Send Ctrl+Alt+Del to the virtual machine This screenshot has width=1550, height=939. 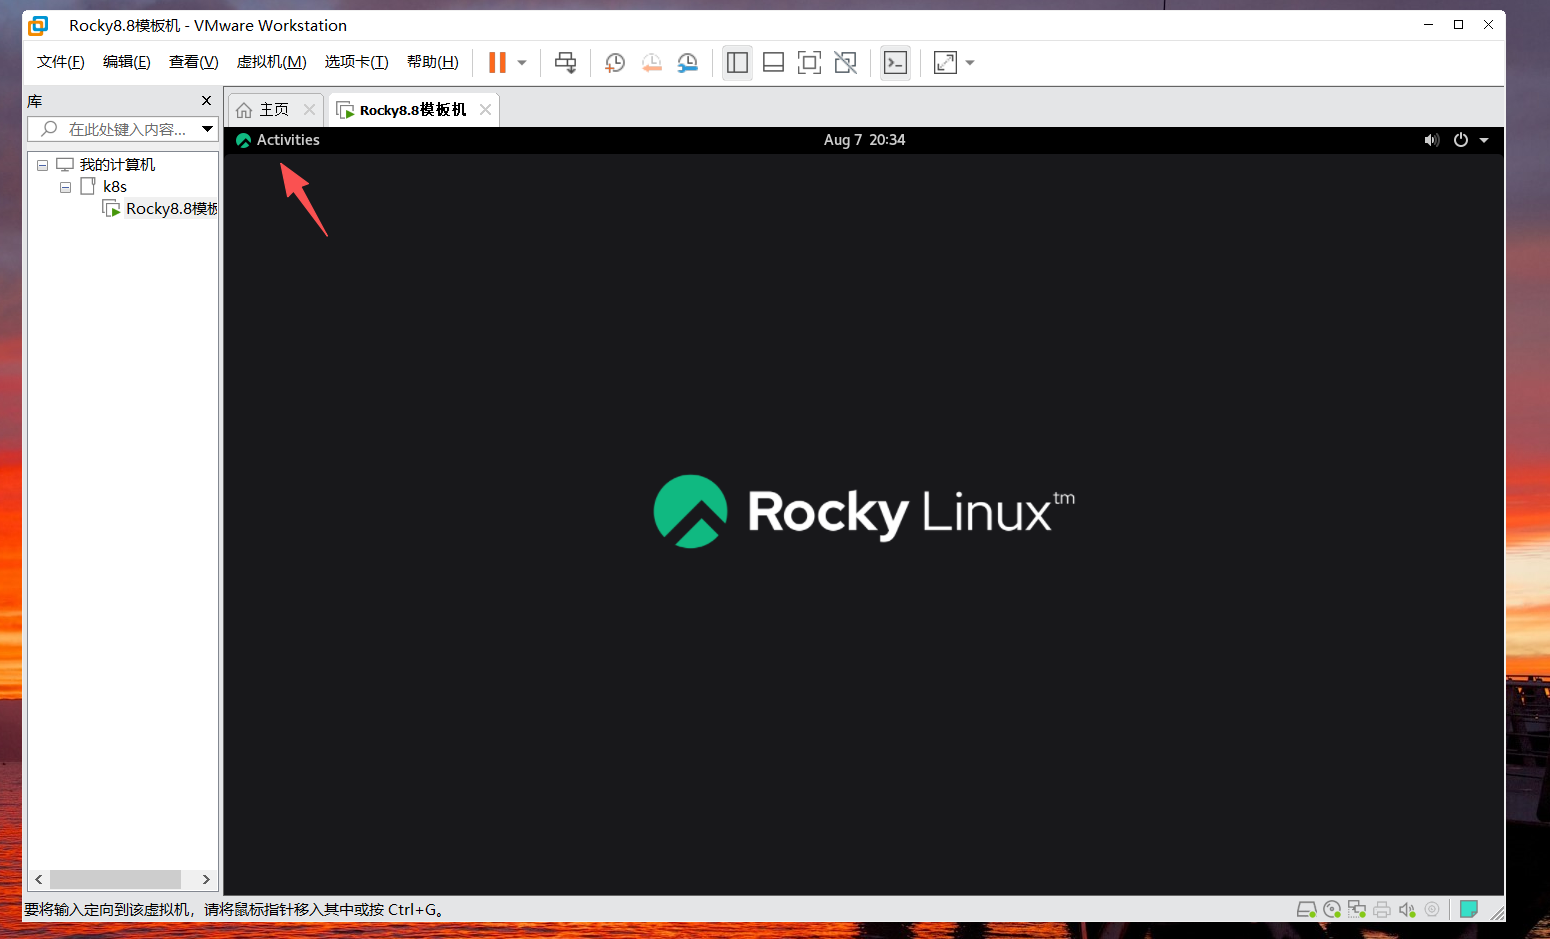pyautogui.click(x=566, y=63)
